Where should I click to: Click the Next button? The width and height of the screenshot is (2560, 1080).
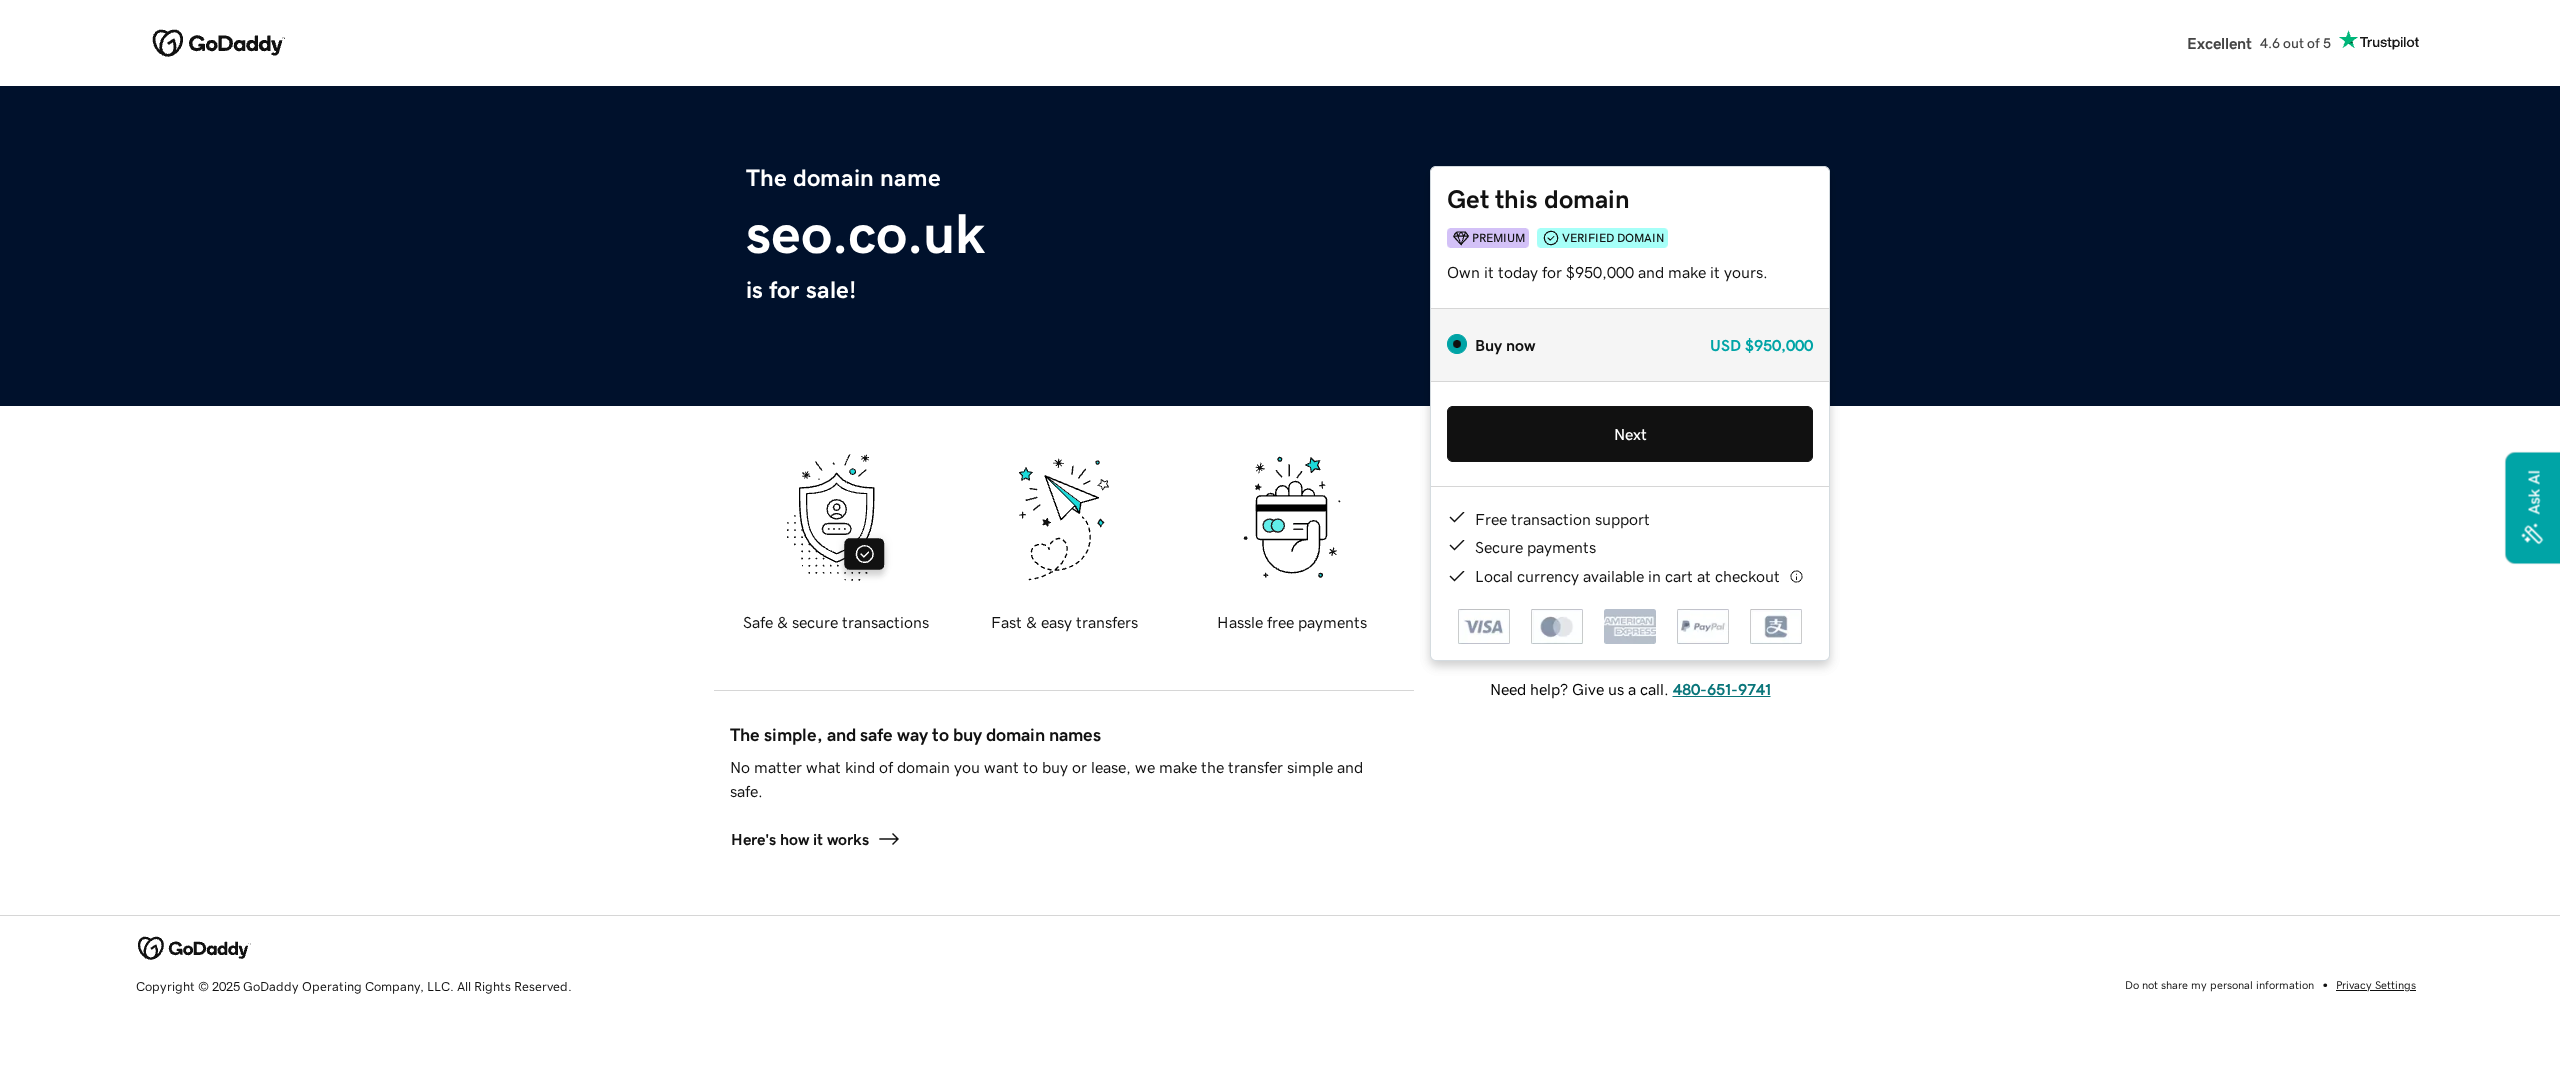click(1629, 434)
